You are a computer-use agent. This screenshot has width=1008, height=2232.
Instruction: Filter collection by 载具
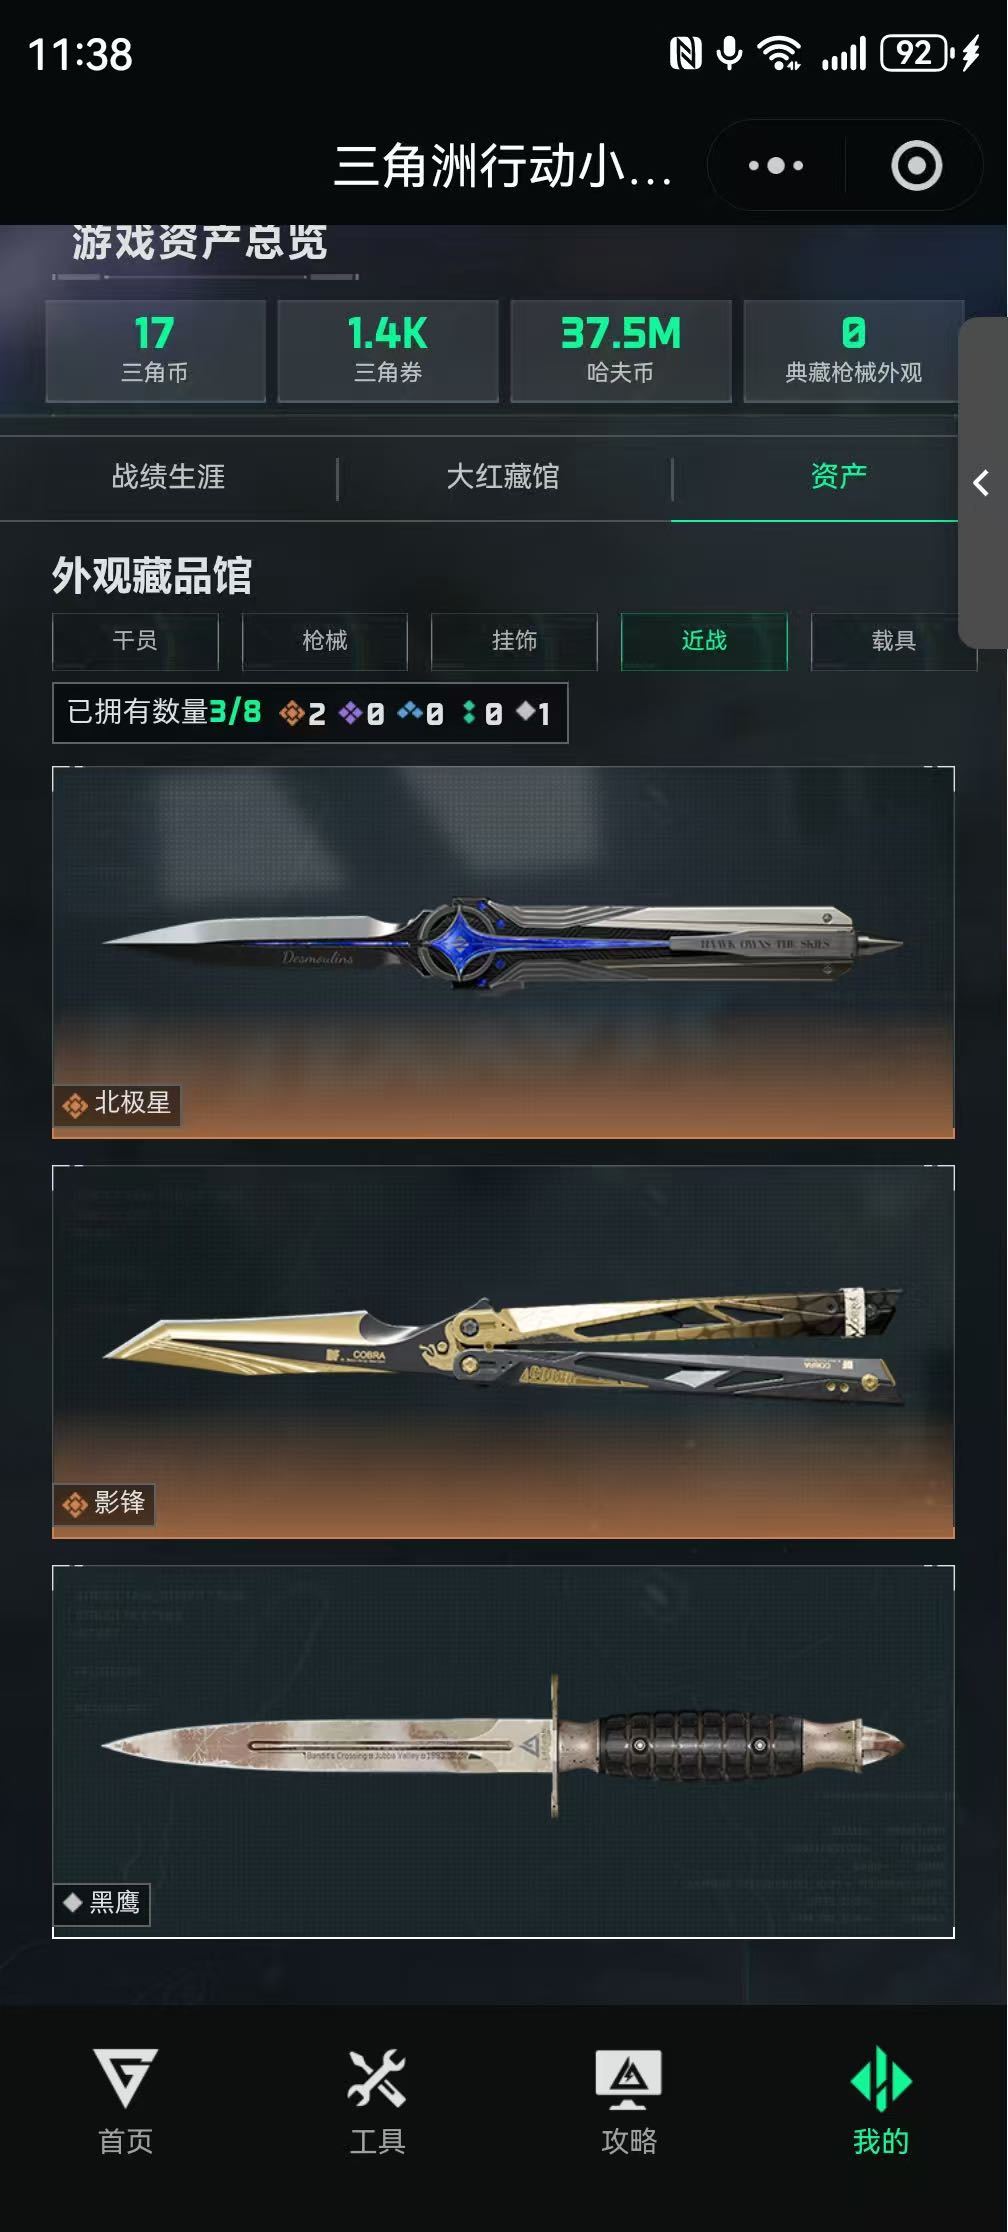tap(893, 641)
